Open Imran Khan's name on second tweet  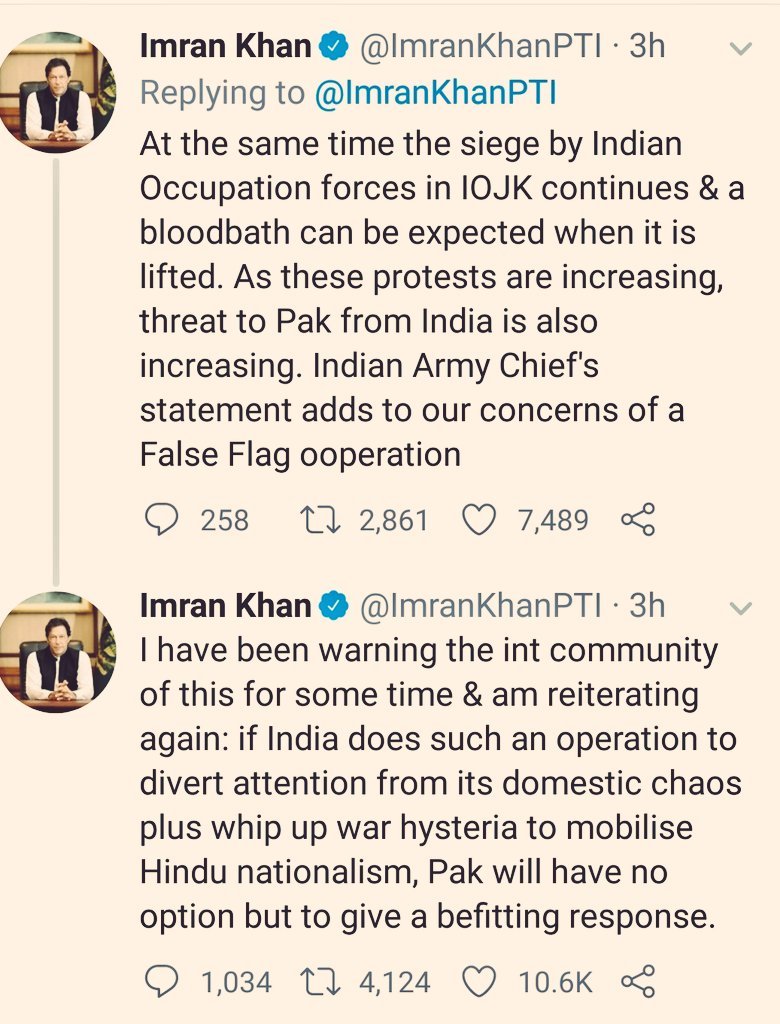coord(225,606)
